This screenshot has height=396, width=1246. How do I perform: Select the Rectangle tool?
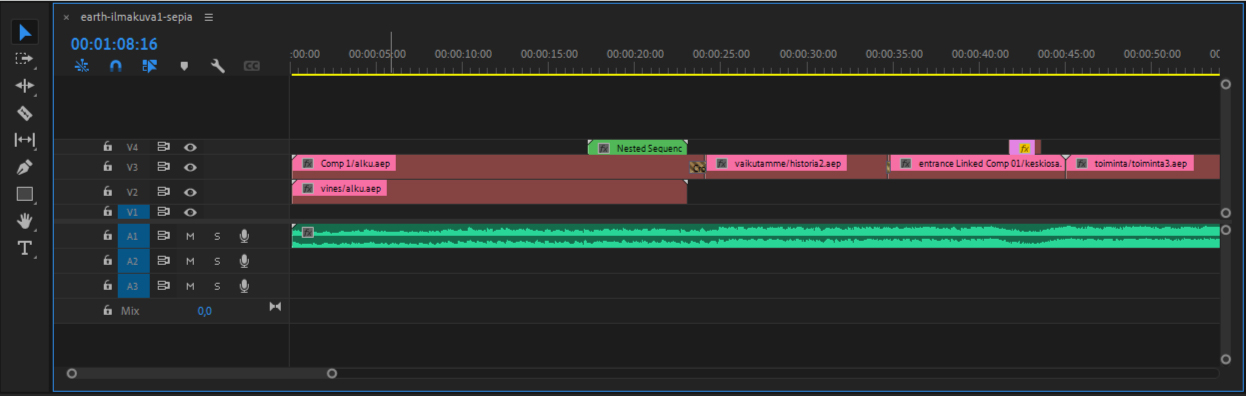[25, 194]
